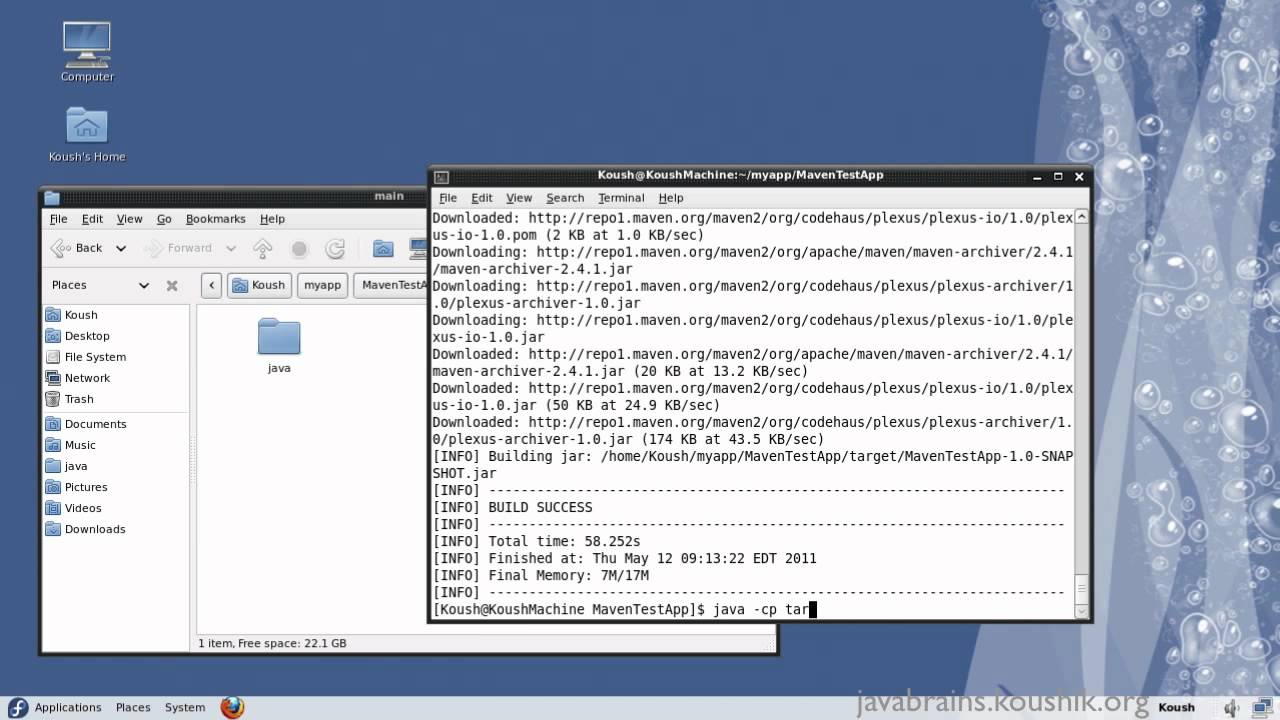Open System menu in panel
Screen dimensions: 1280x720
pyautogui.click(x=185, y=708)
